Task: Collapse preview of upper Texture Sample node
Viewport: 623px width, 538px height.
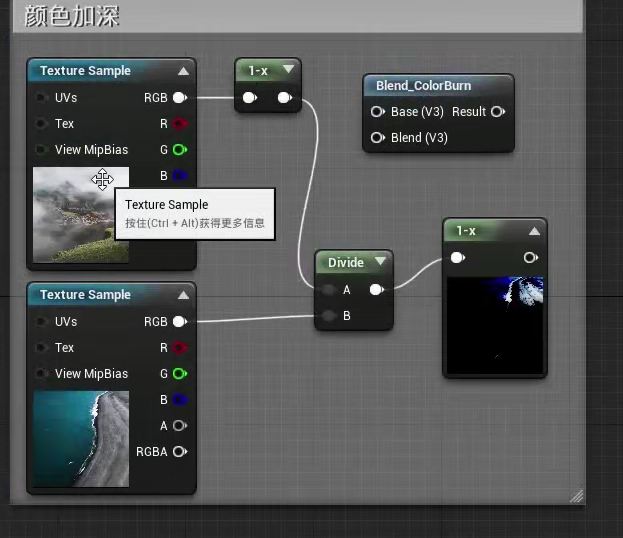Action: (183, 71)
